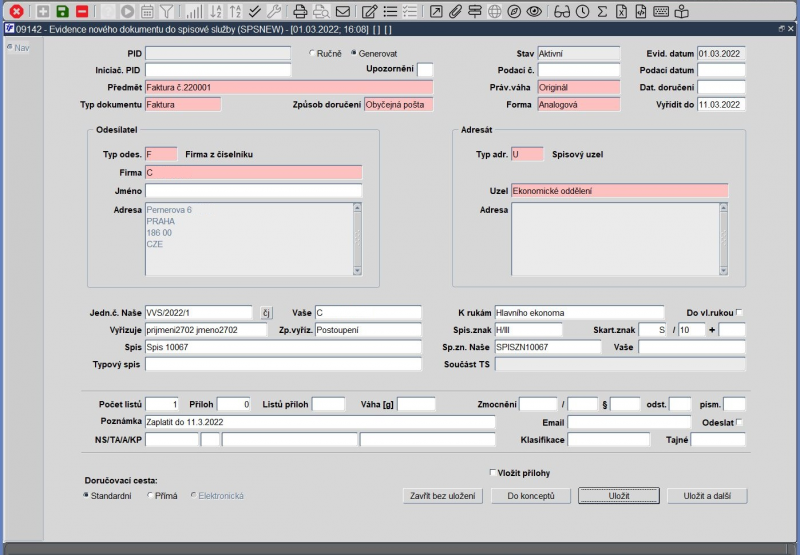Open the Nav side panel tab

[x=19, y=47]
